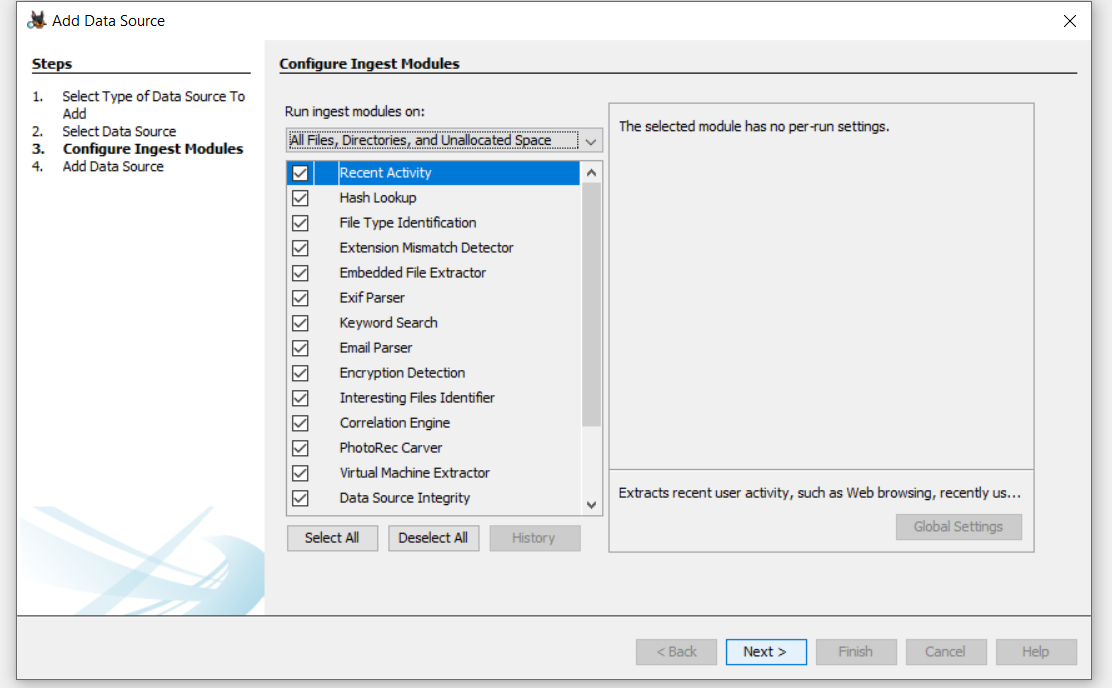This screenshot has width=1112, height=688.
Task: Open the ingest target dropdown
Action: point(590,140)
